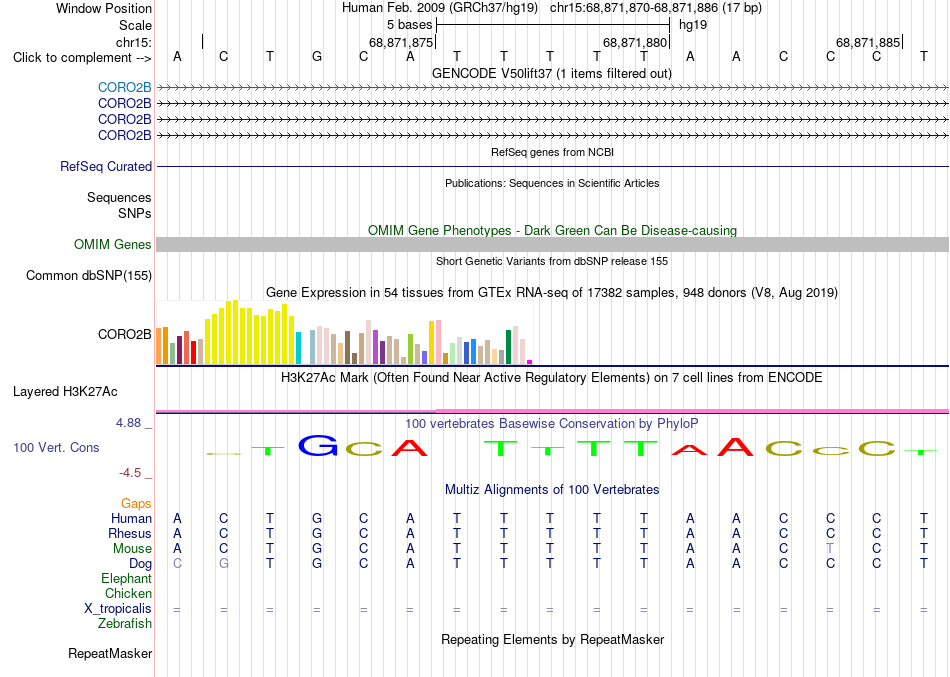Screen dimensions: 950x677
Task: Click the gray OMIM Genes item bar
Action: [x=552, y=244]
